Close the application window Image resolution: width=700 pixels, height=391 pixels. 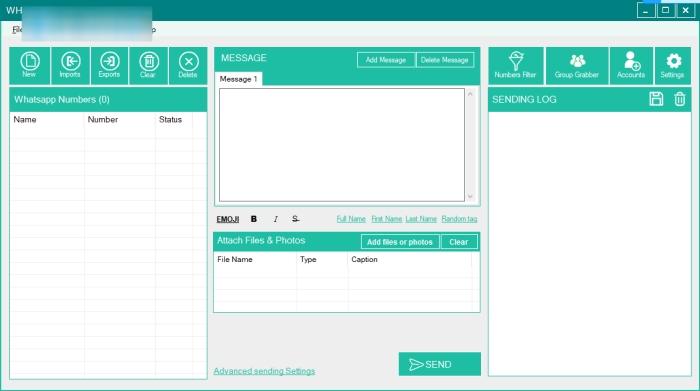(686, 10)
